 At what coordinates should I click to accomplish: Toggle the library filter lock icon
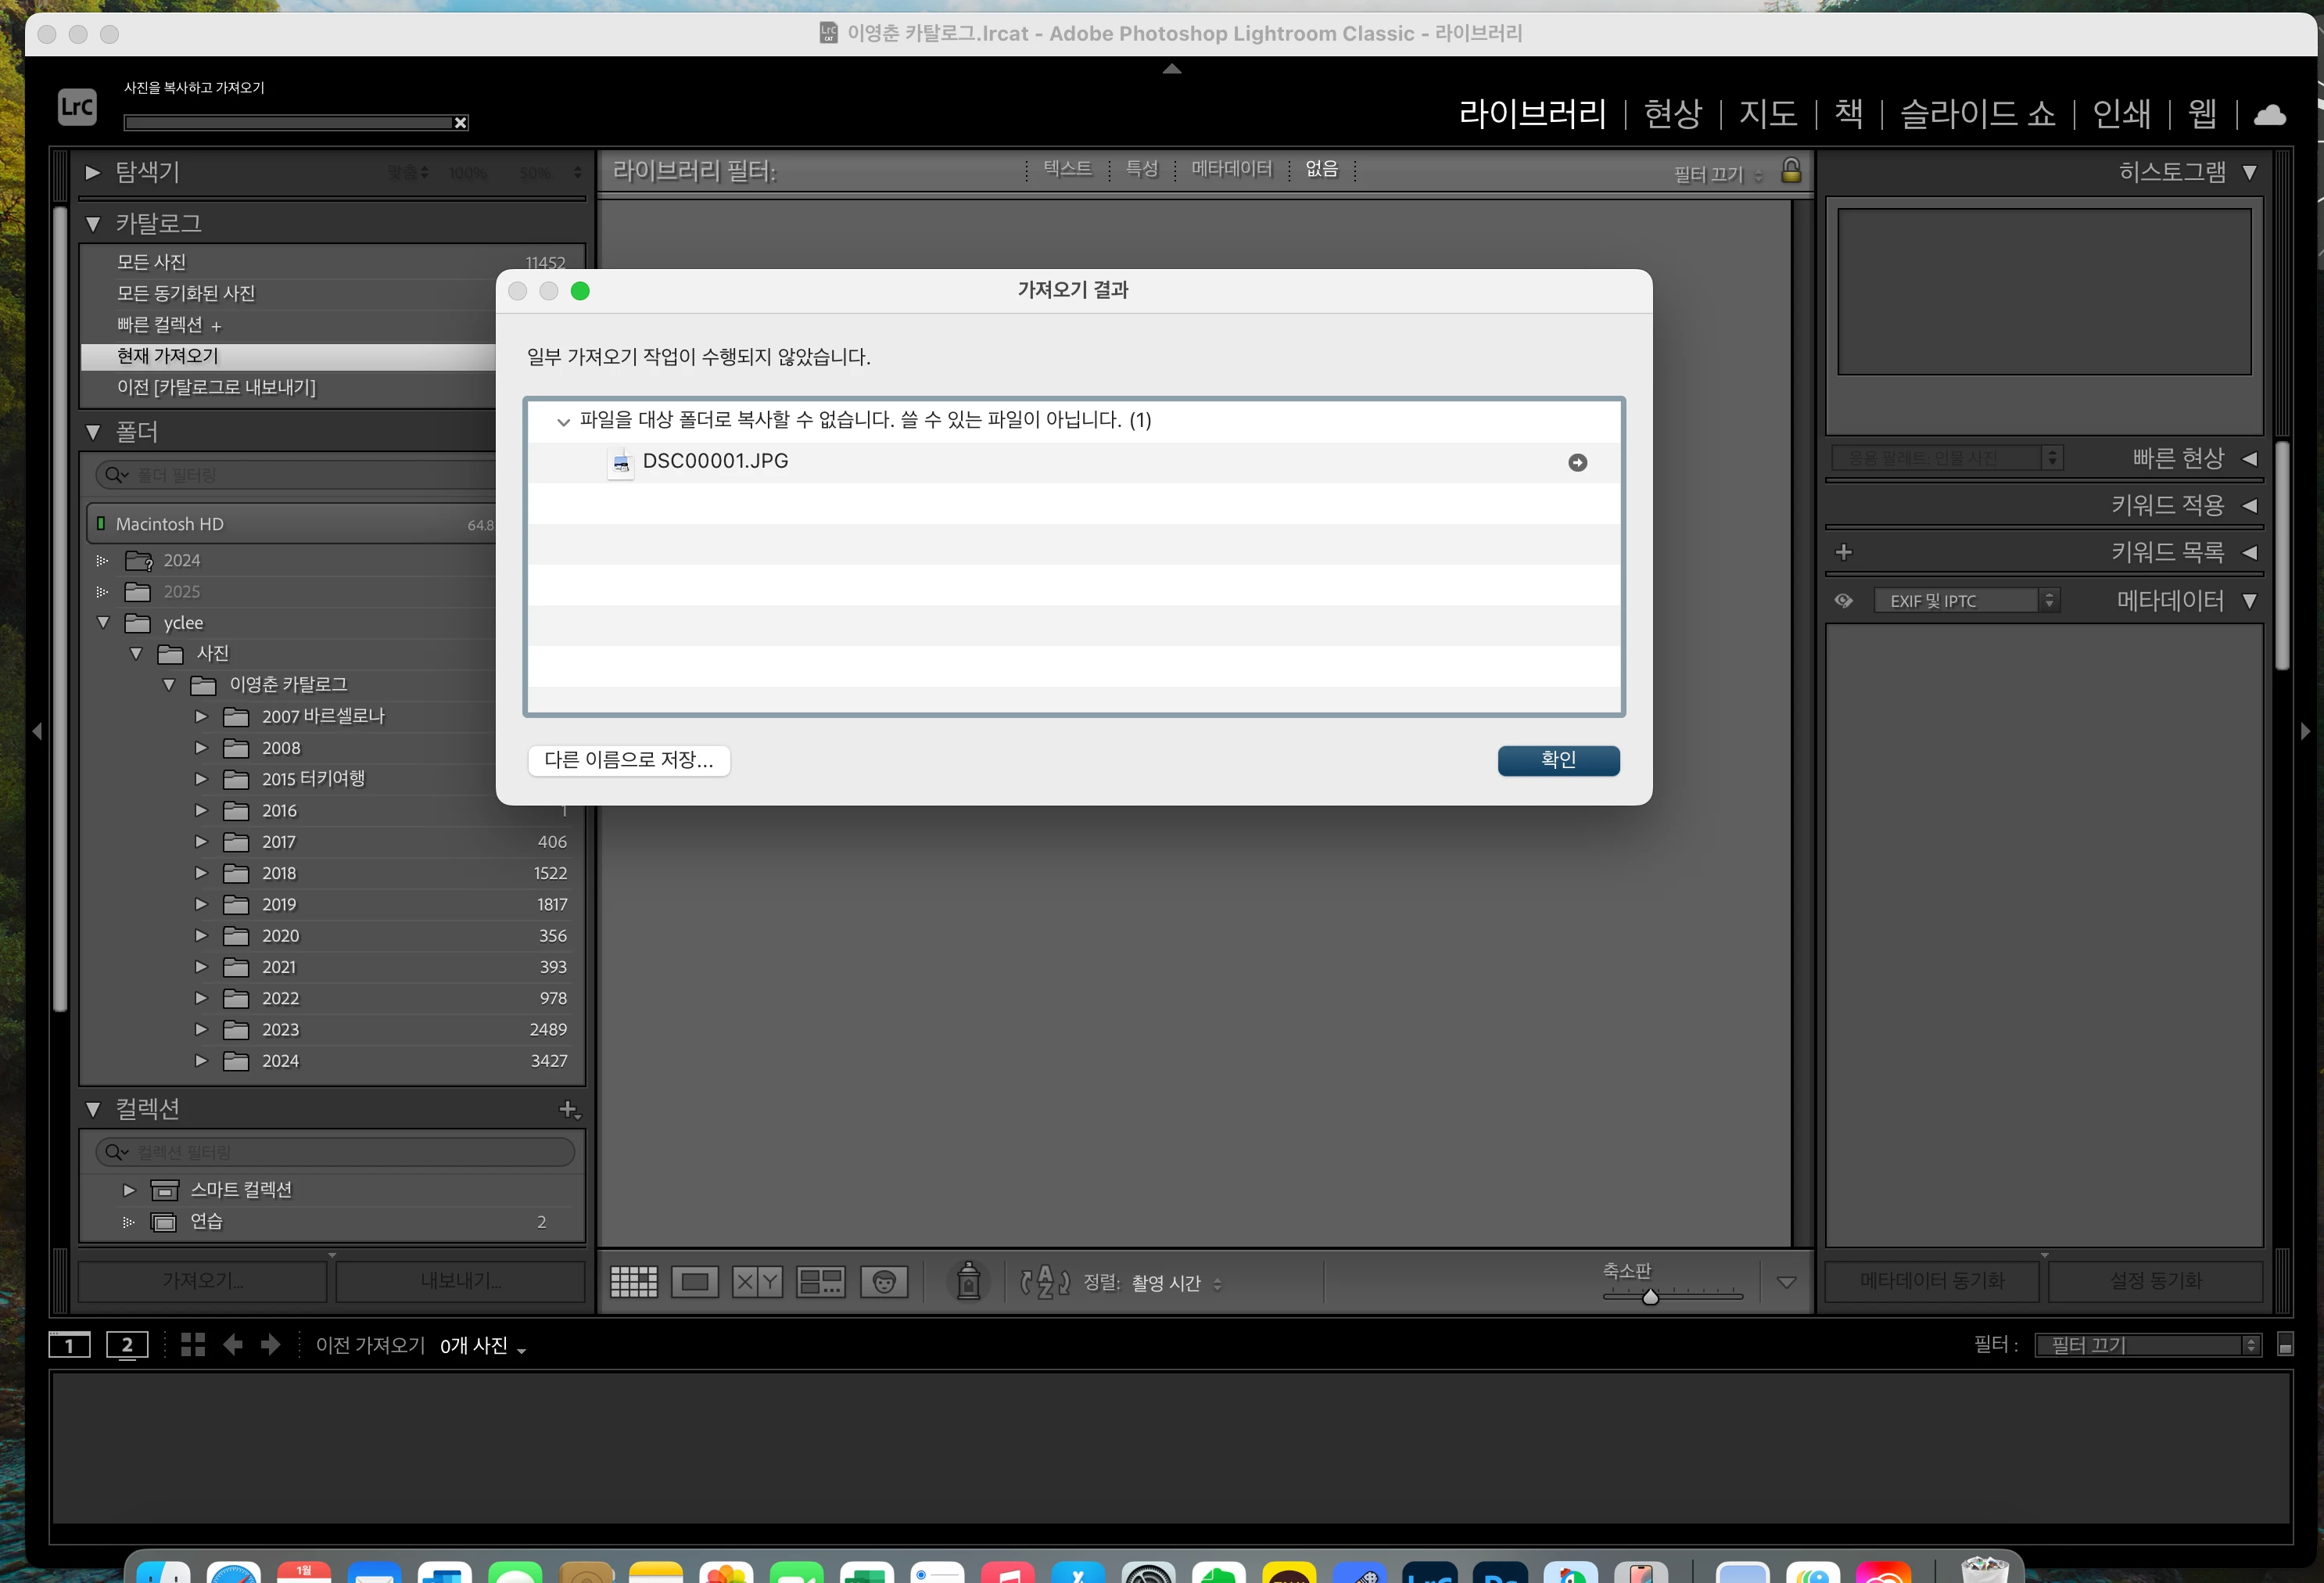click(x=1790, y=171)
